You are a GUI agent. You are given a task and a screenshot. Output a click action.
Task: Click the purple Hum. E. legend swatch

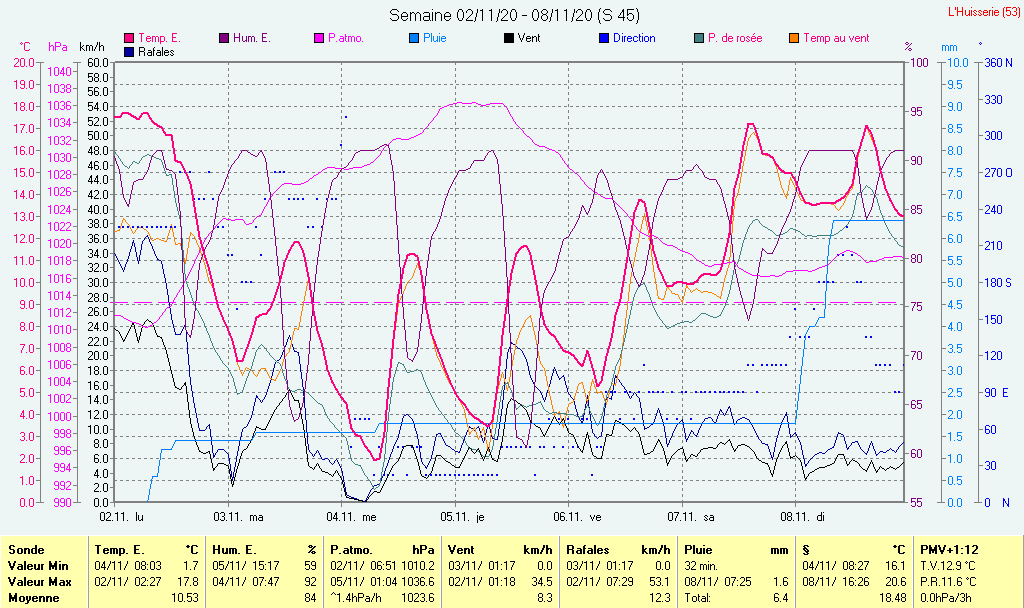[224, 39]
